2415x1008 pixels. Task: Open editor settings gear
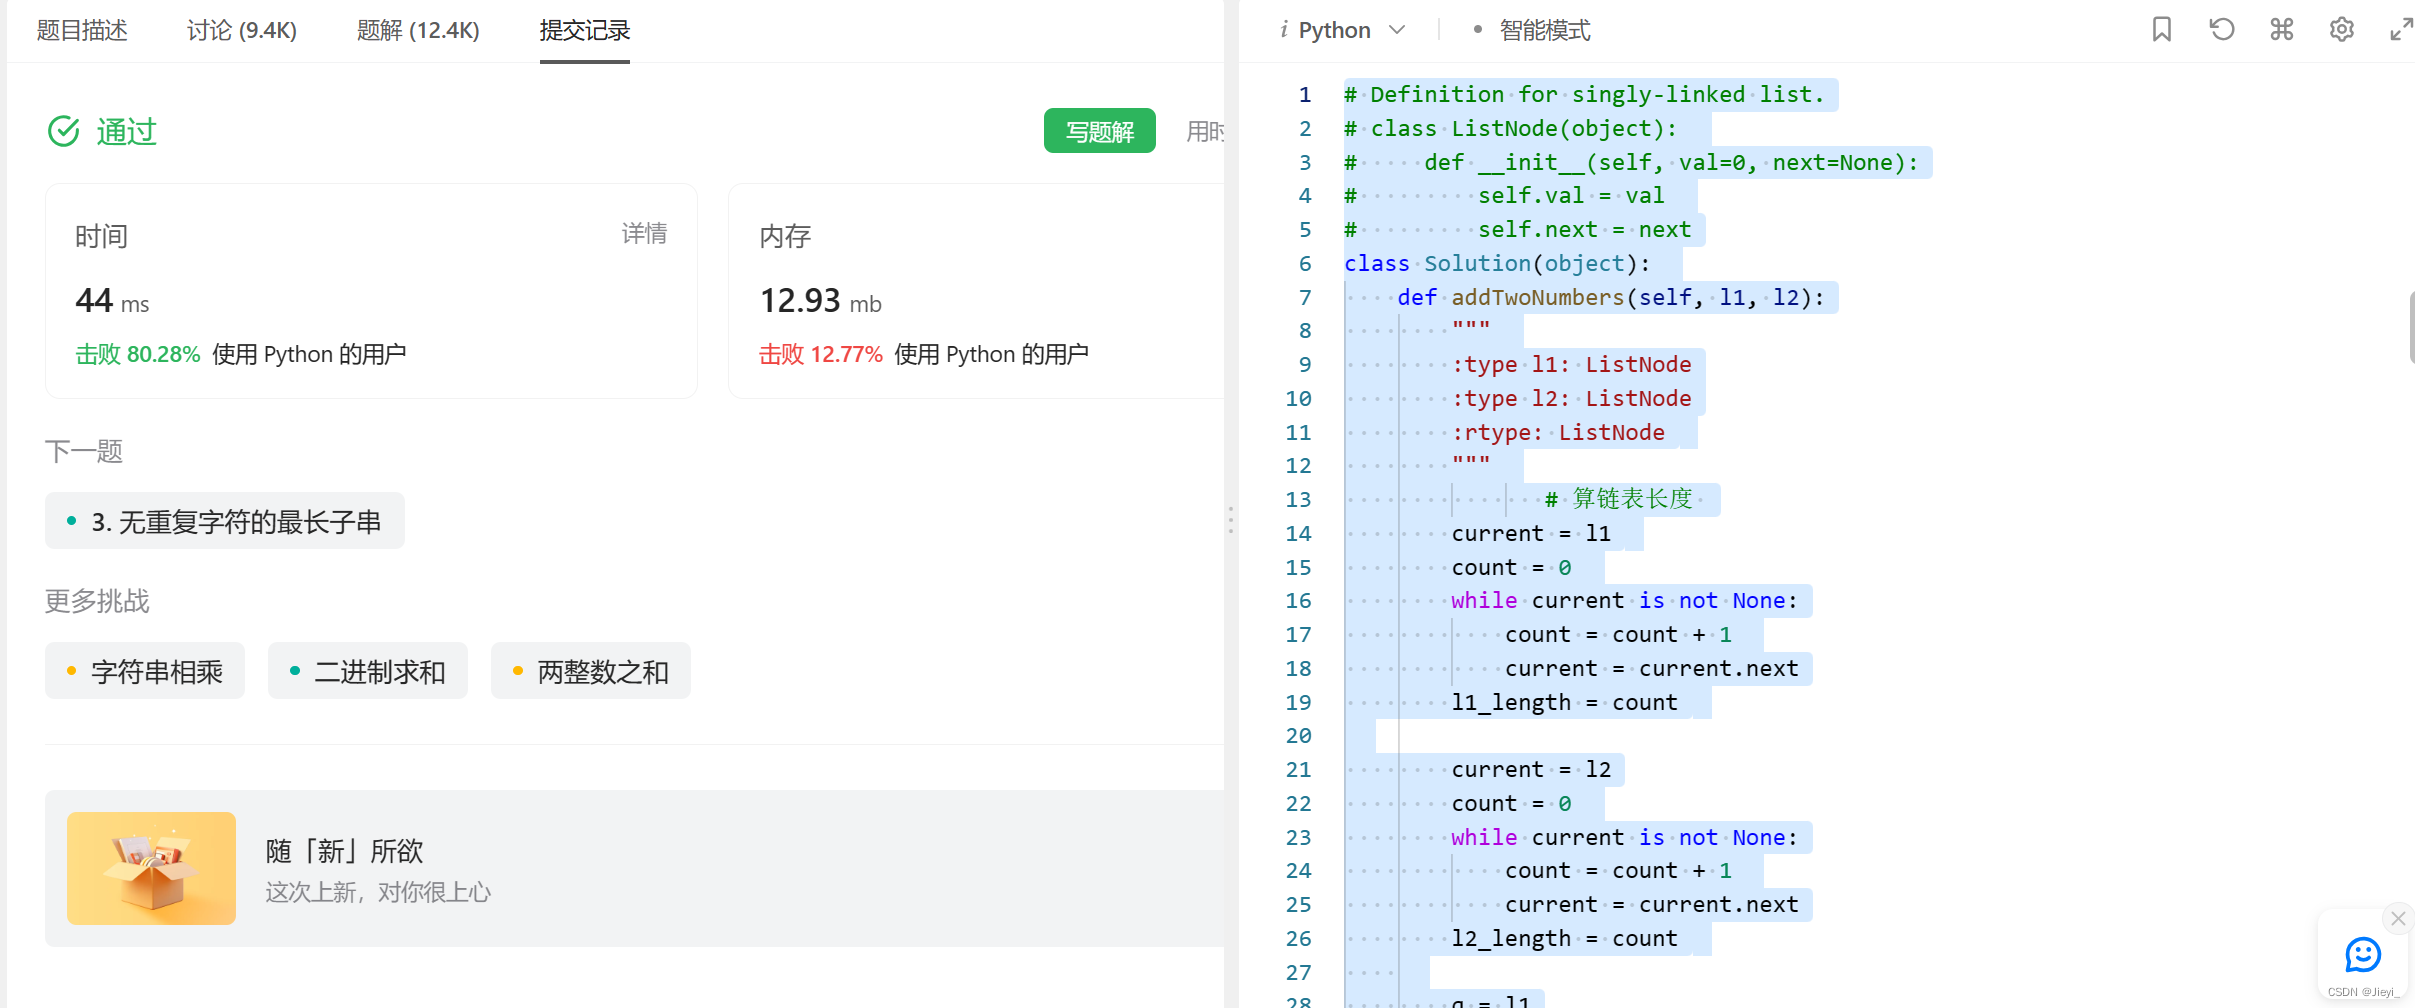tap(2343, 30)
